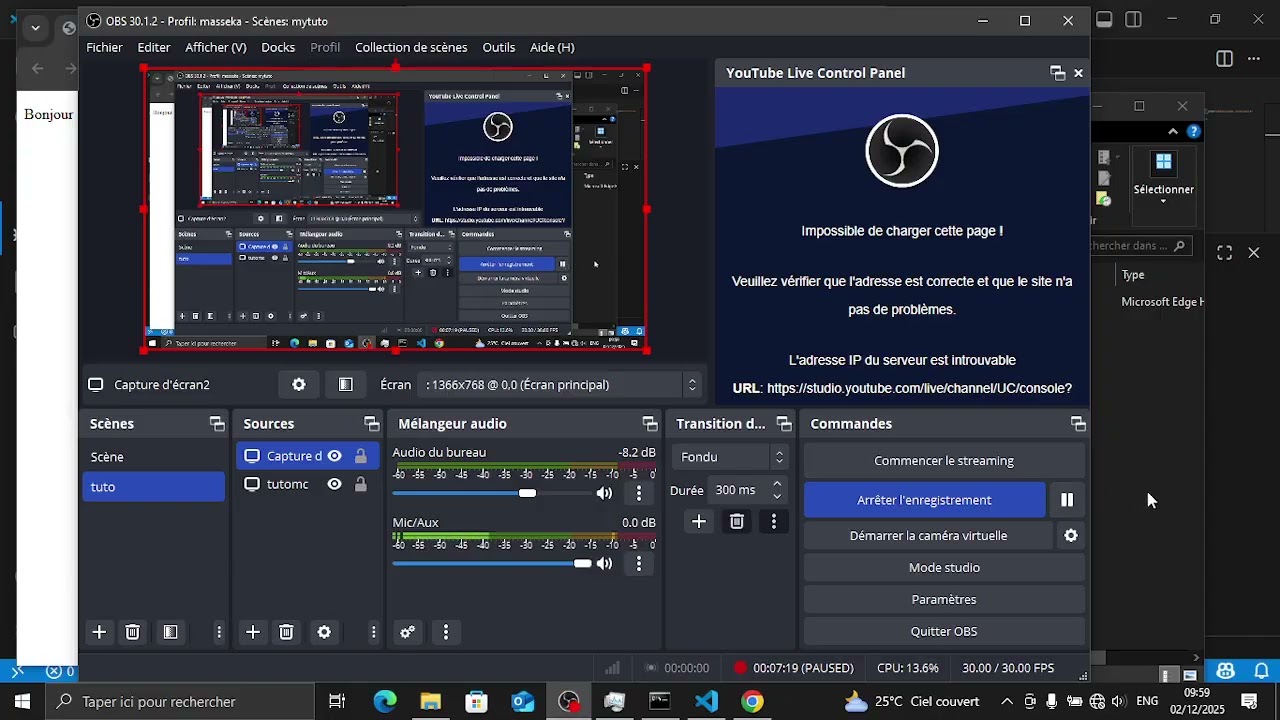Toggle lock on Capture d source
This screenshot has height=720, width=1280.
click(360, 456)
